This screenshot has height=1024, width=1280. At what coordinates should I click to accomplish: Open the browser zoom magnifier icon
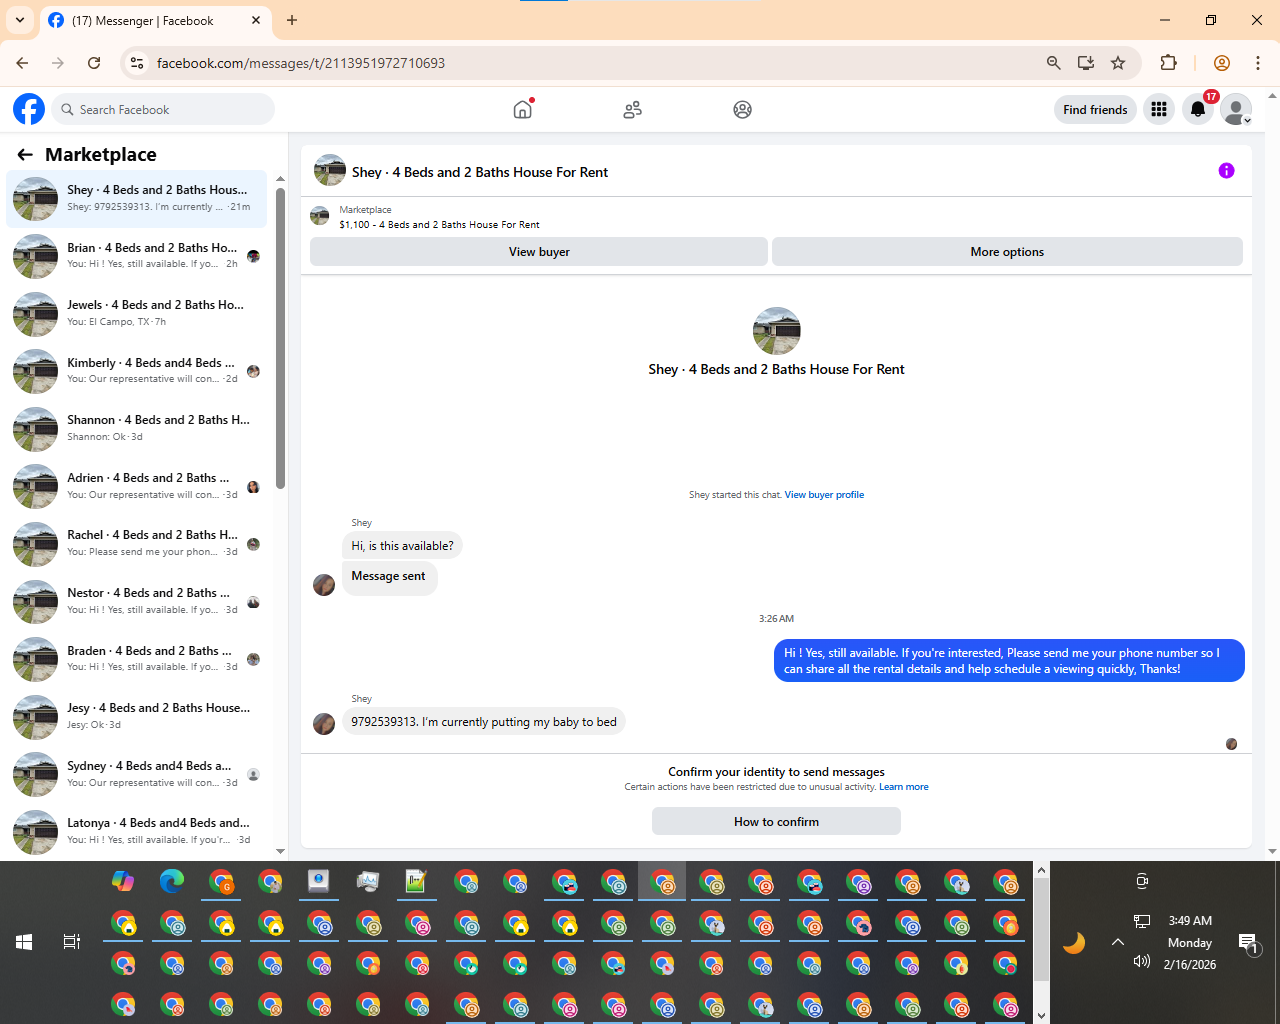coord(1053,63)
